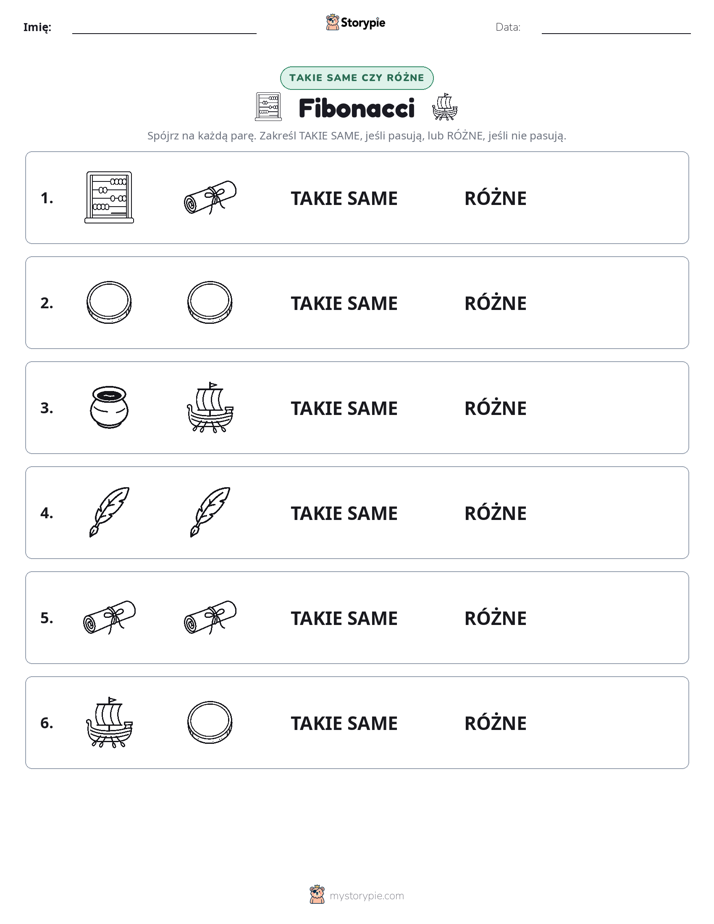Click the ship icon in row 3
This screenshot has width=714, height=924.
click(210, 407)
